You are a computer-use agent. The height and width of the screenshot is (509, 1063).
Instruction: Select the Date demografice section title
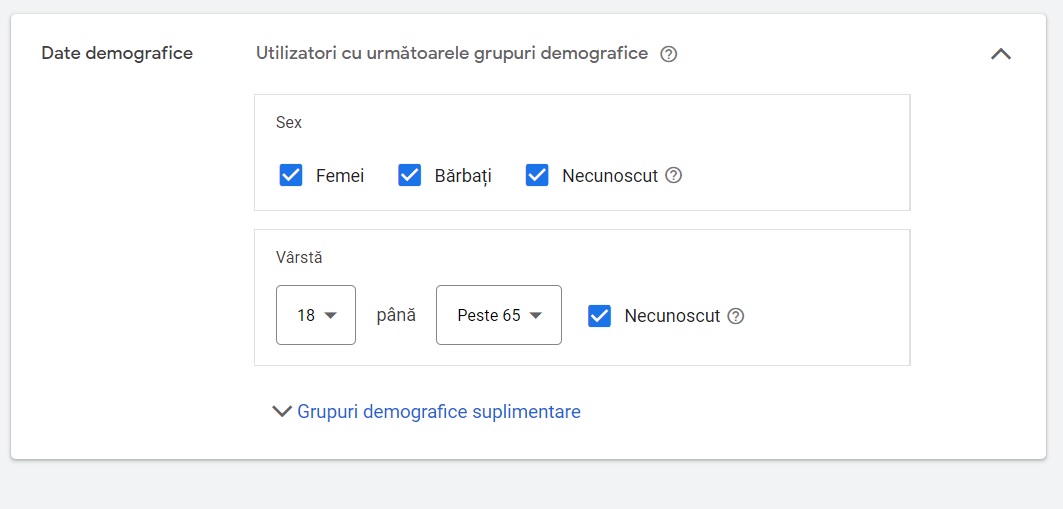click(x=117, y=54)
